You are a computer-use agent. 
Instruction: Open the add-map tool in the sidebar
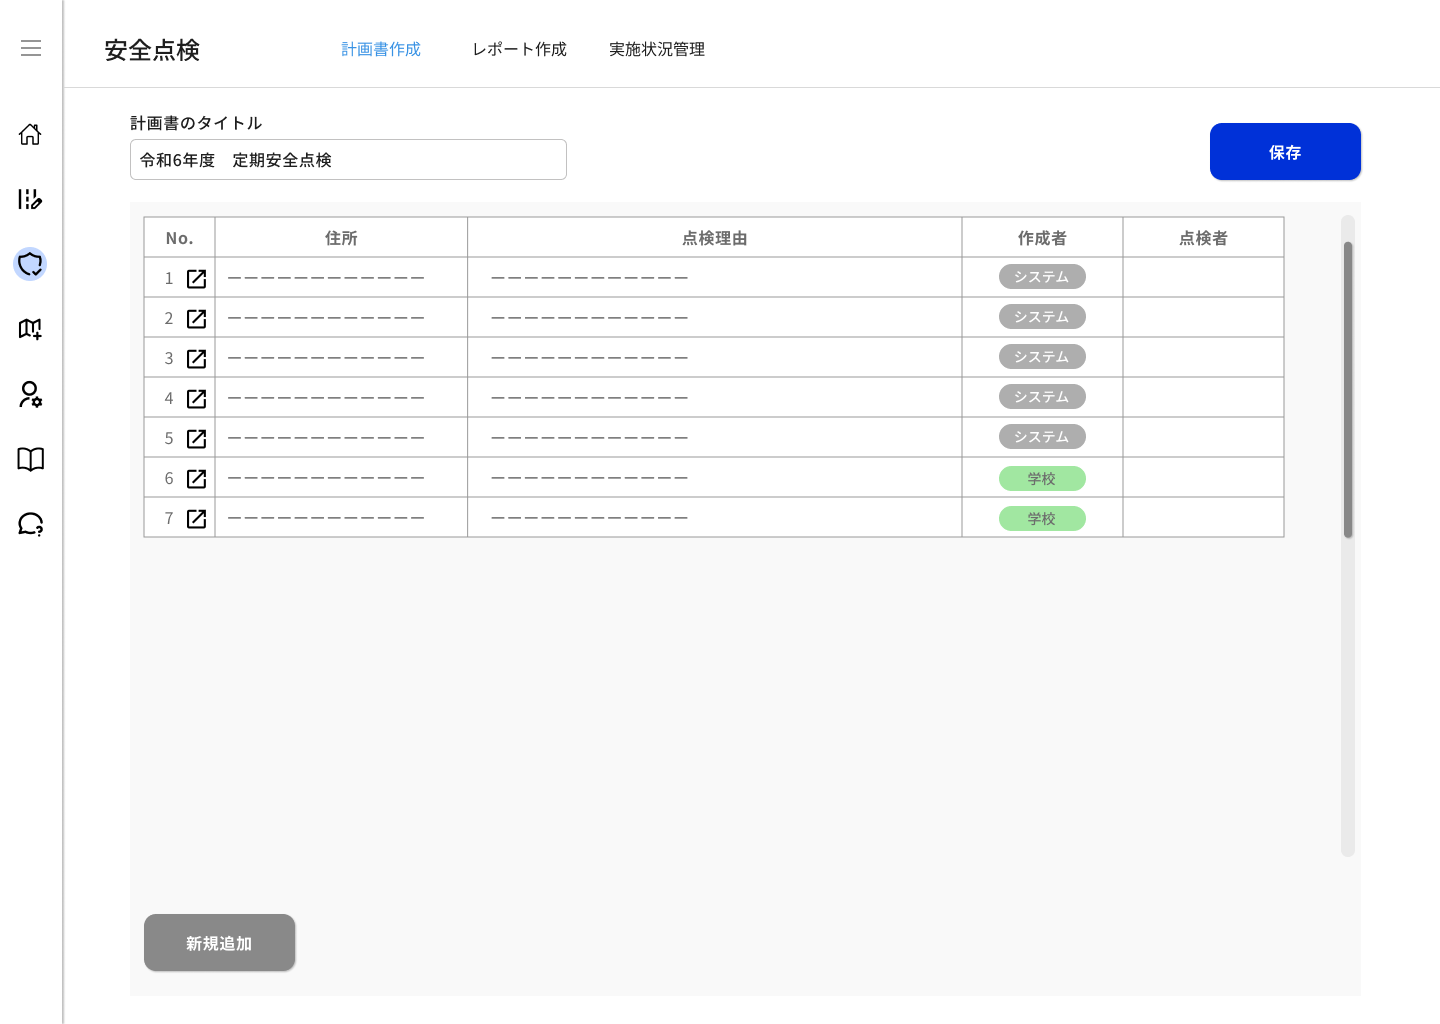point(30,330)
